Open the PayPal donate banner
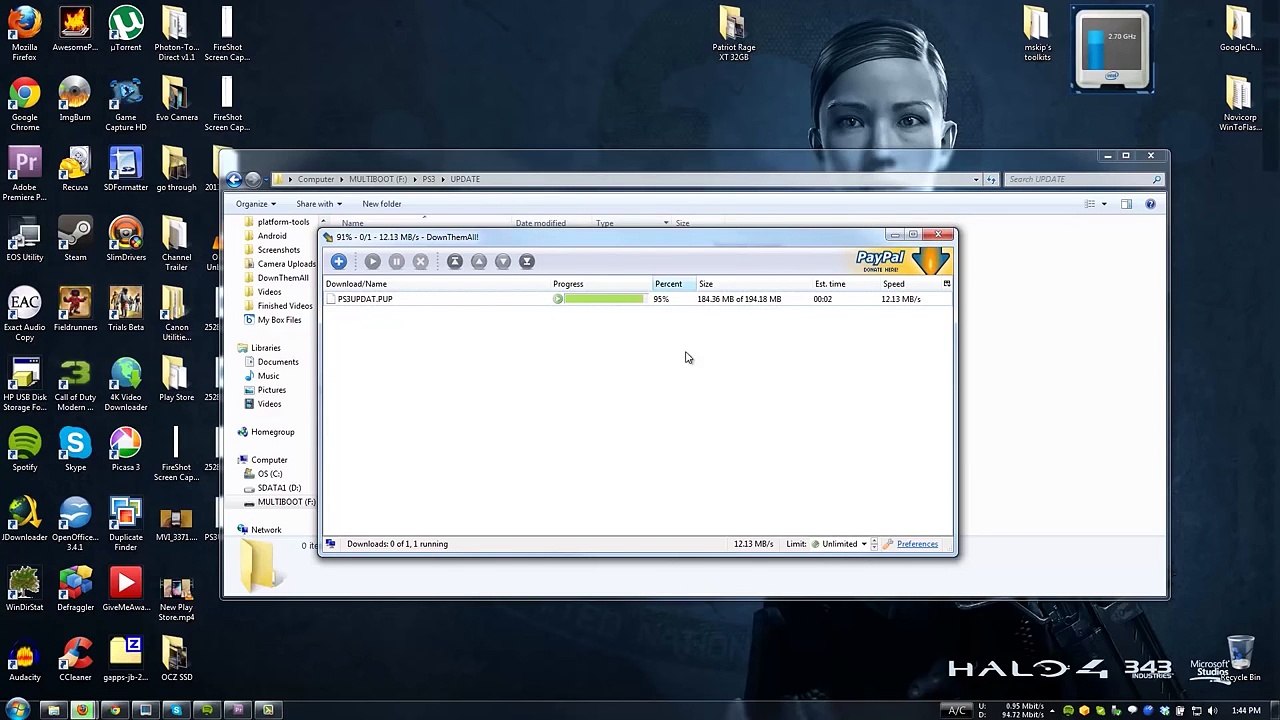This screenshot has width=1280, height=720. pyautogui.click(x=903, y=260)
